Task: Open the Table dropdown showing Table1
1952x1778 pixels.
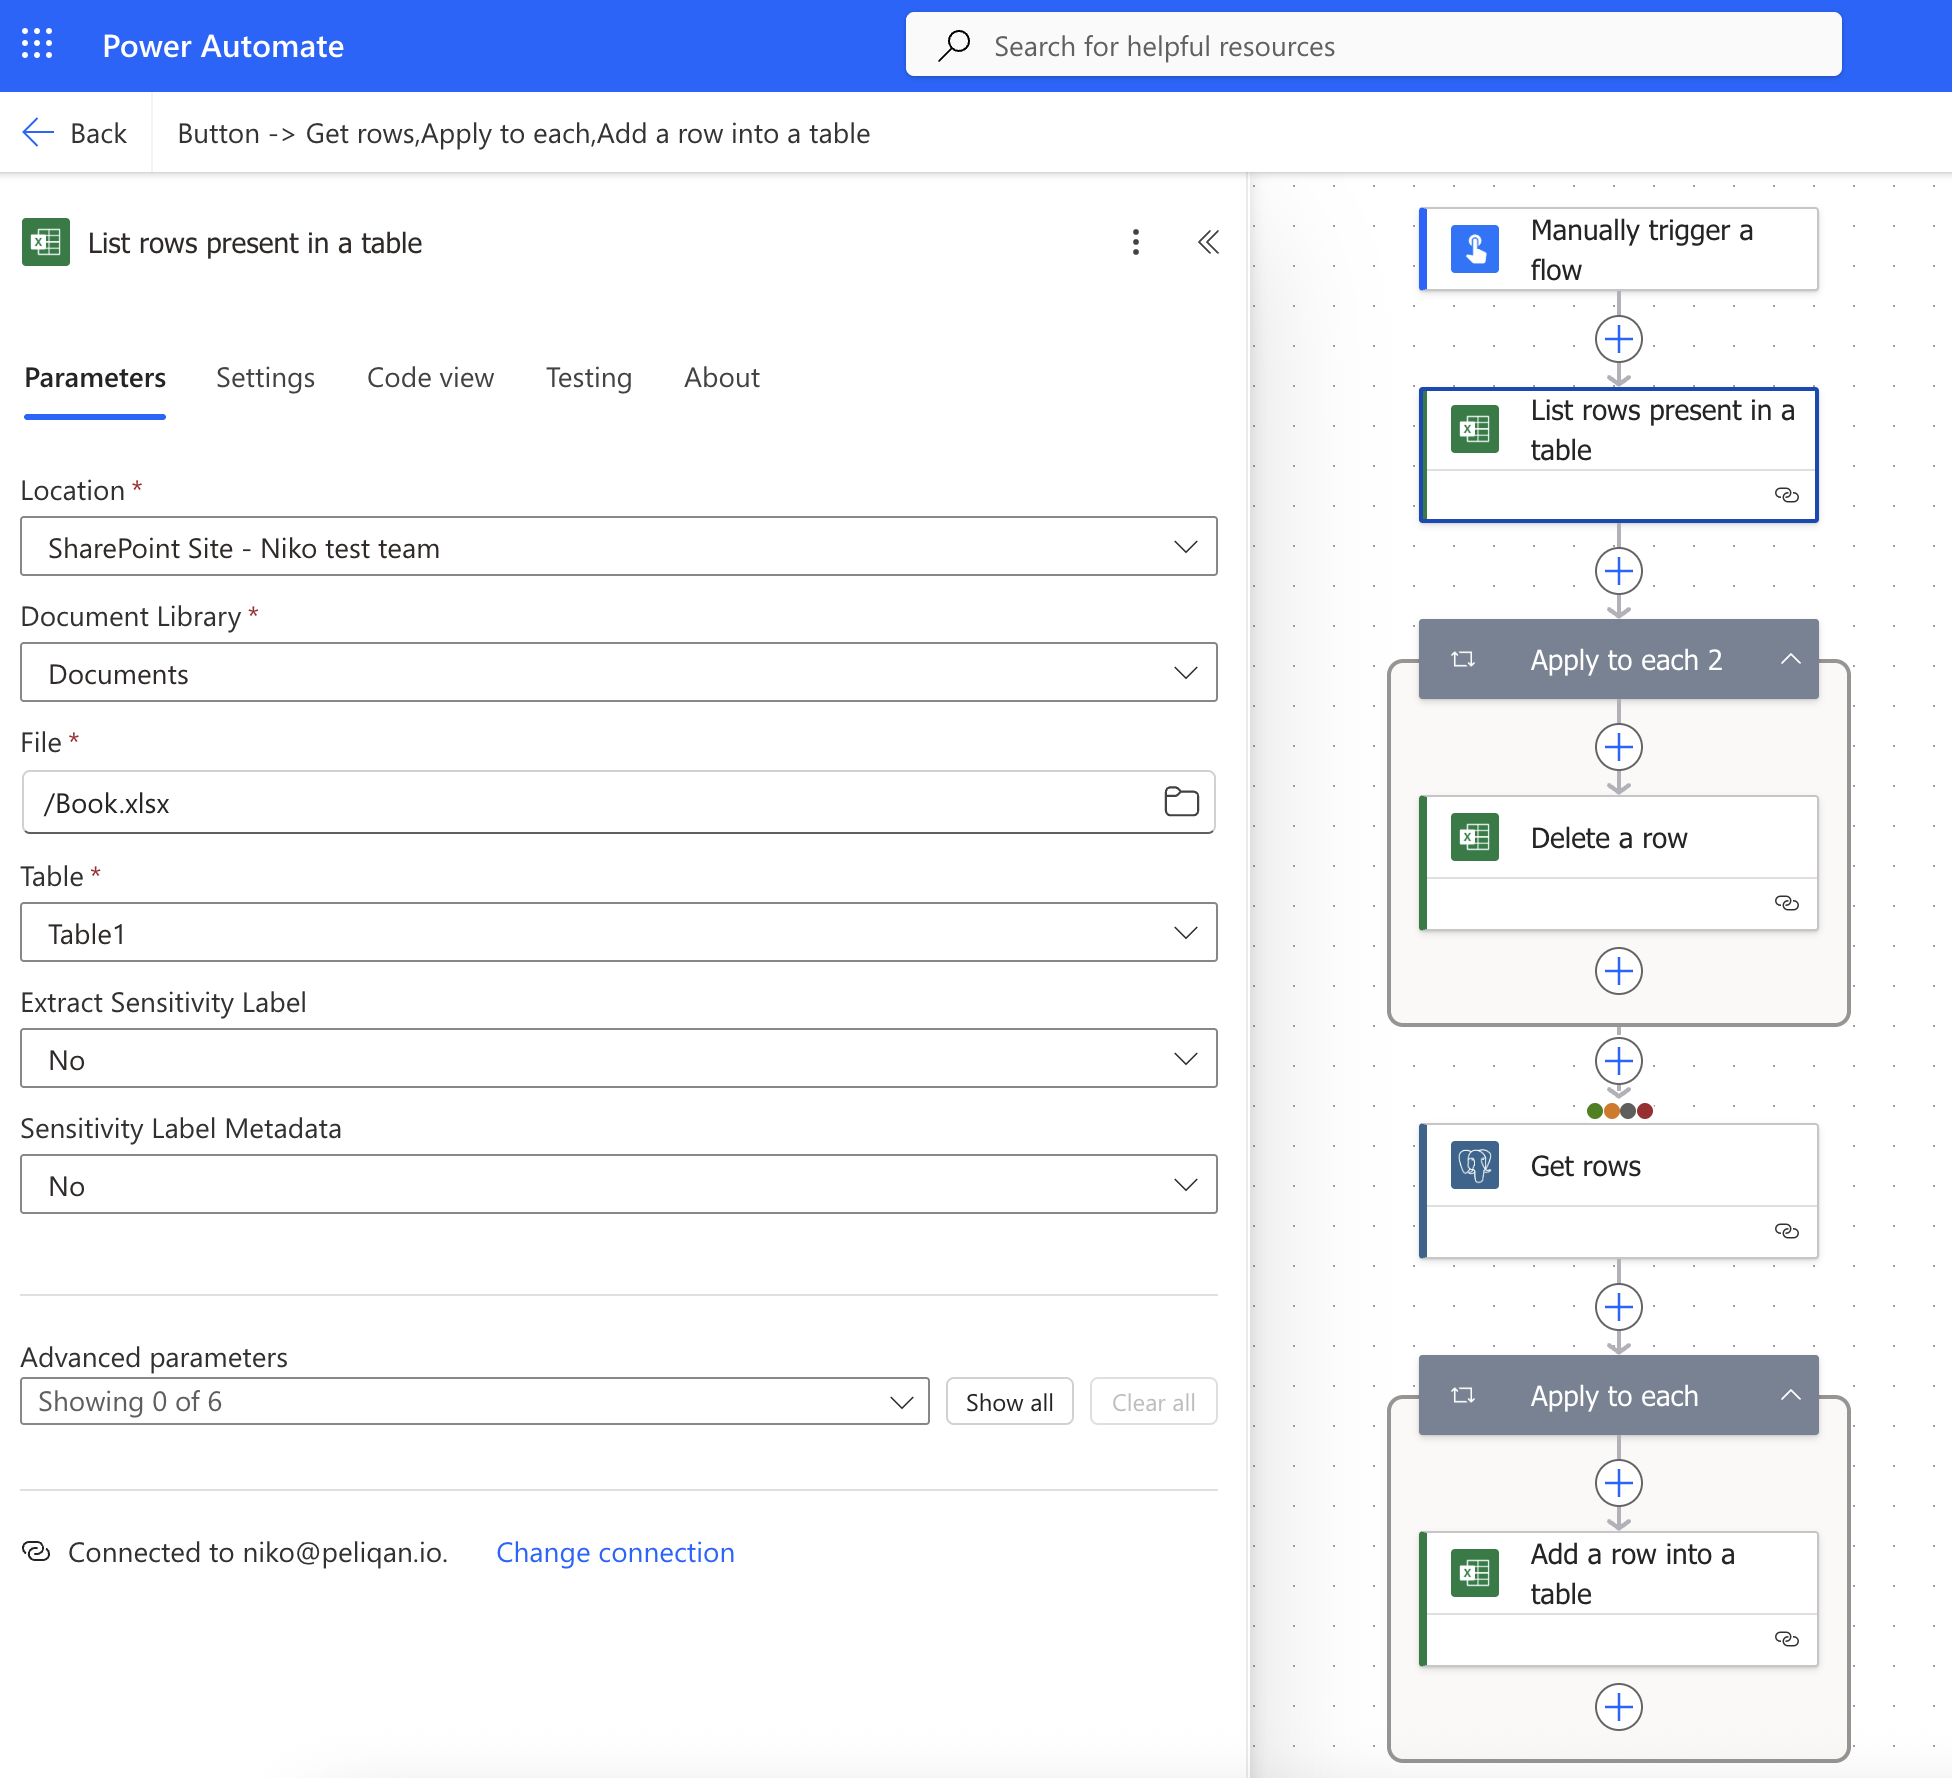Action: 619,932
